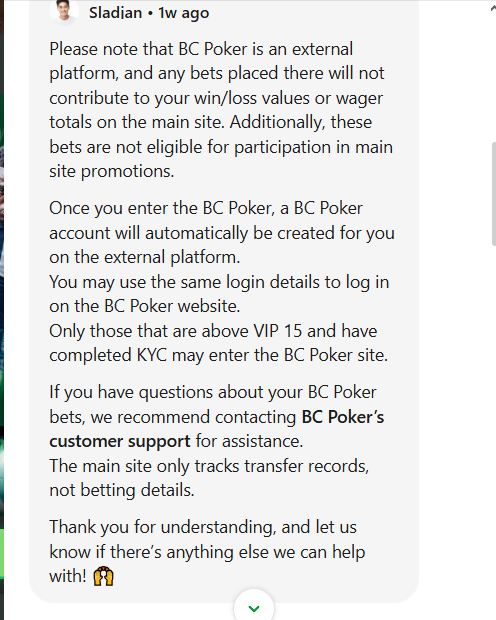Click the "1w ago" message timestamp
Screen dimensions: 496x620
point(184,13)
